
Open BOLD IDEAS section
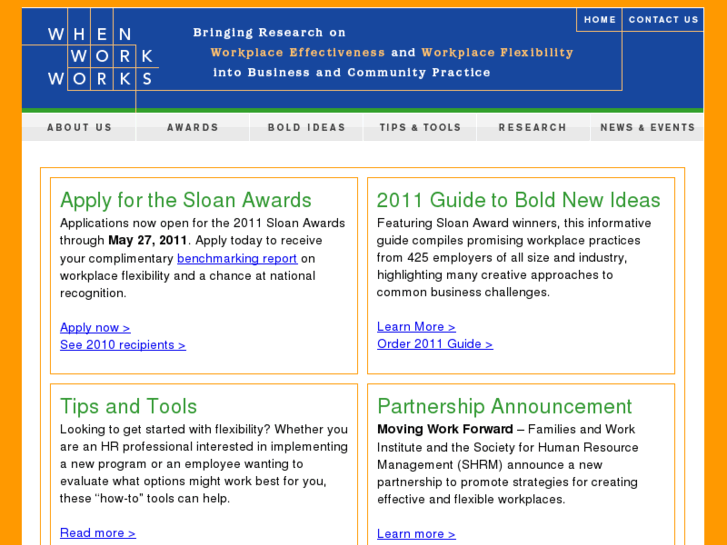point(306,127)
